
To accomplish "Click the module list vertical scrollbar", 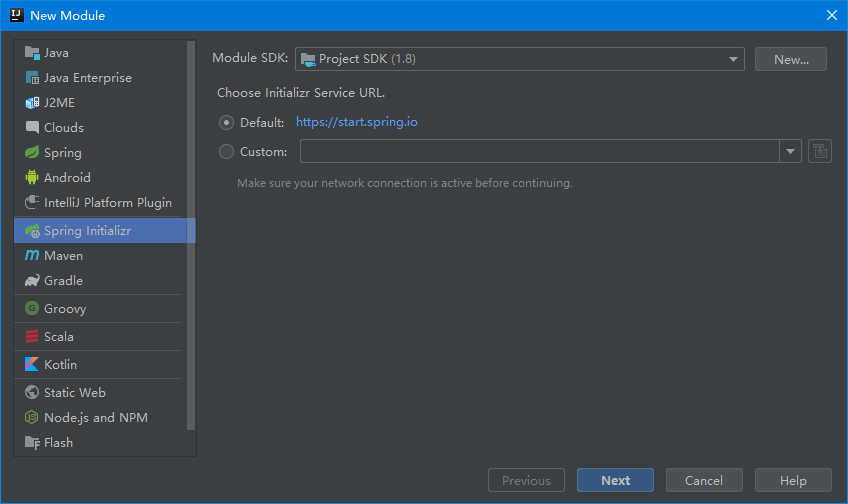I will [190, 236].
